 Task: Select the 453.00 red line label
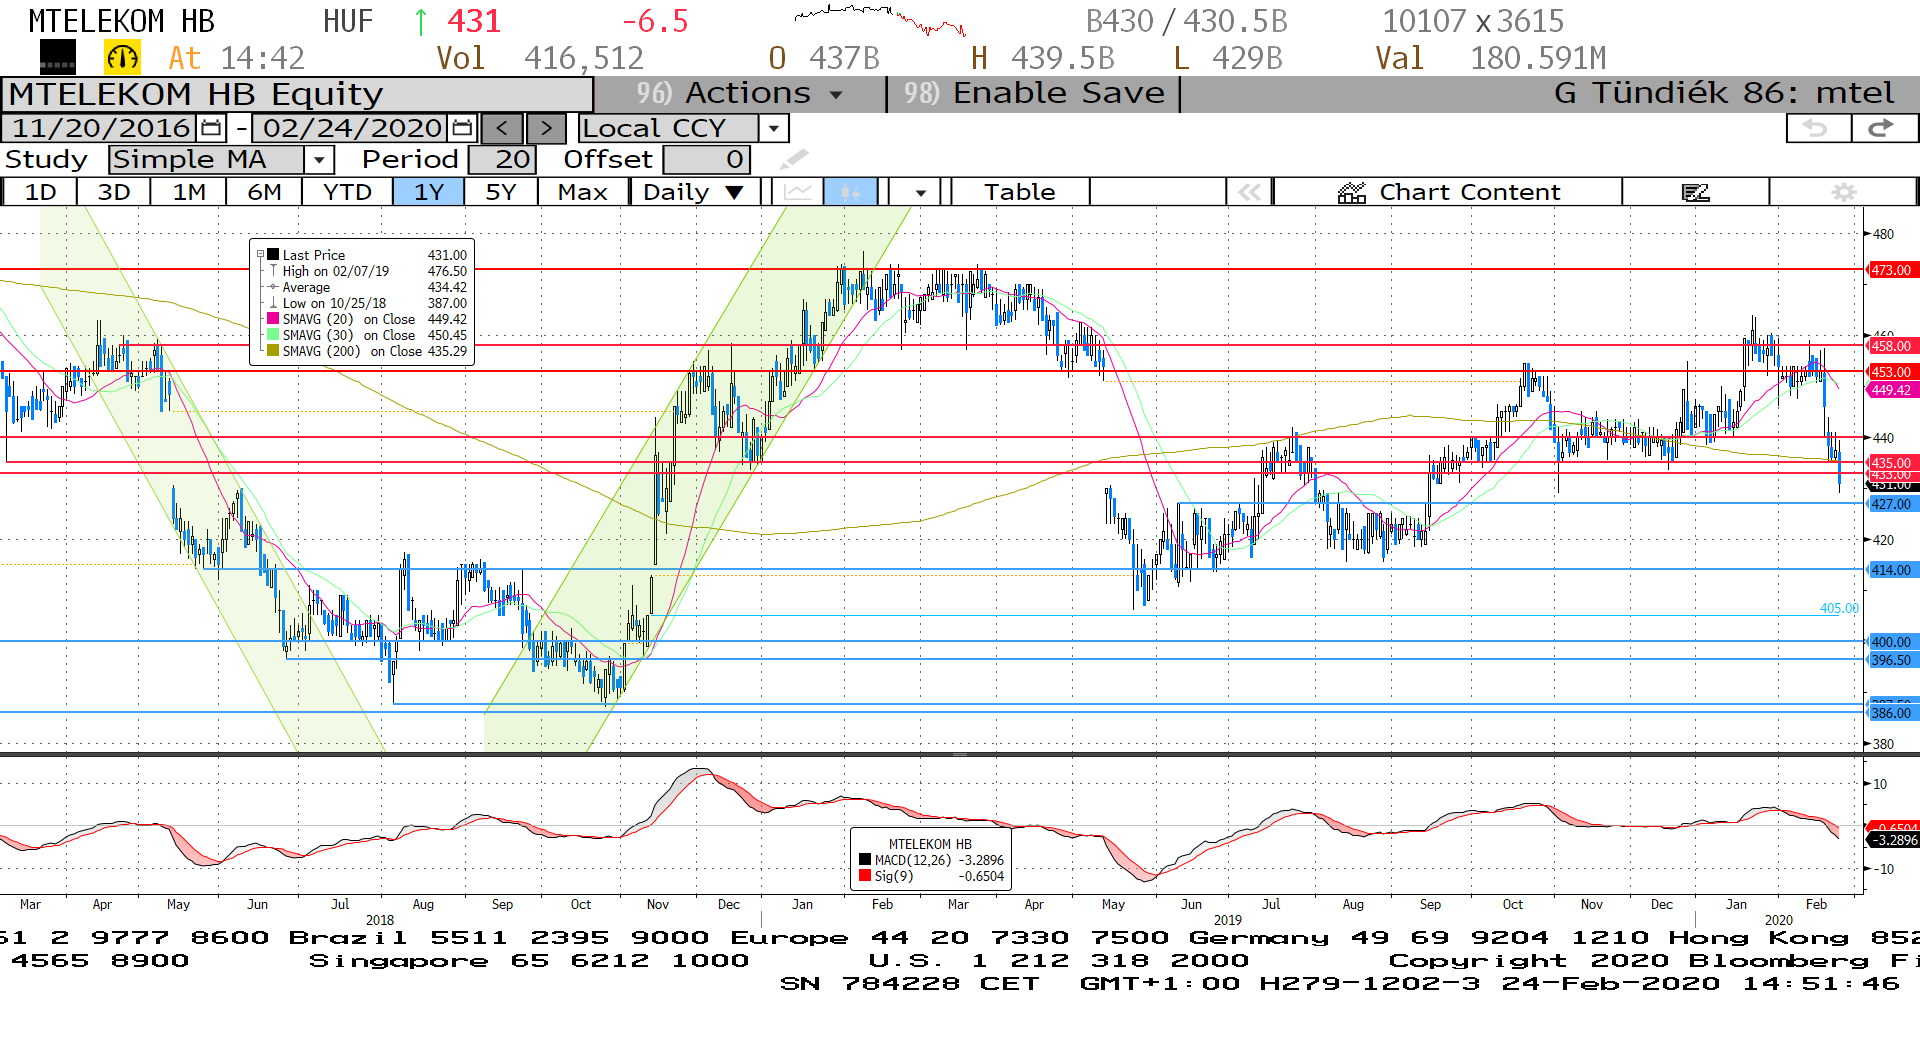pyautogui.click(x=1891, y=372)
